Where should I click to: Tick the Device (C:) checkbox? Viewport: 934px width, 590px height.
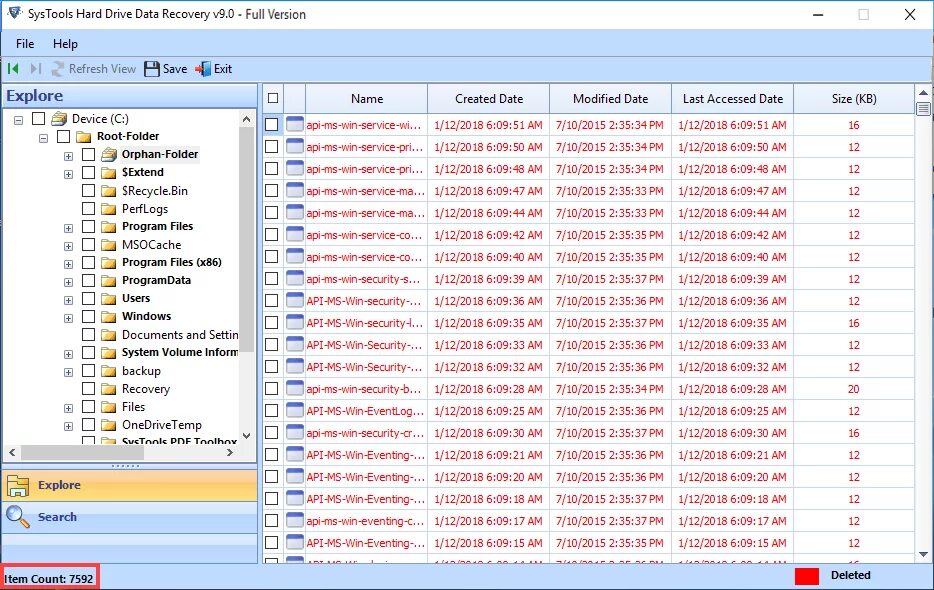point(38,119)
